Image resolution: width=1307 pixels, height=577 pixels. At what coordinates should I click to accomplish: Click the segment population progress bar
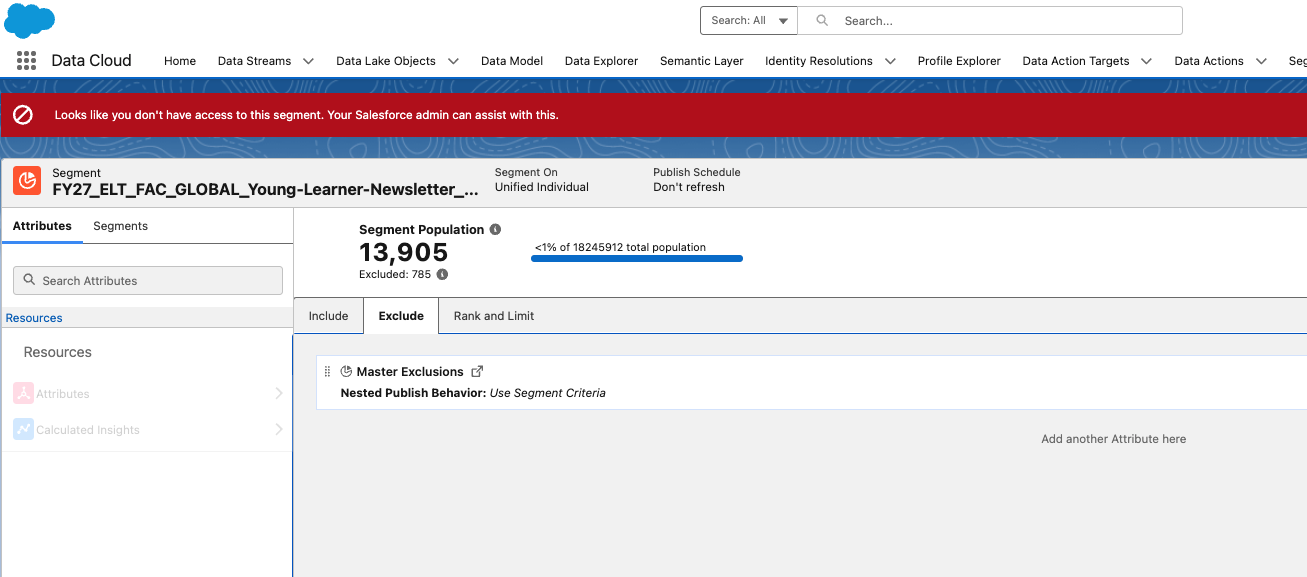637,259
